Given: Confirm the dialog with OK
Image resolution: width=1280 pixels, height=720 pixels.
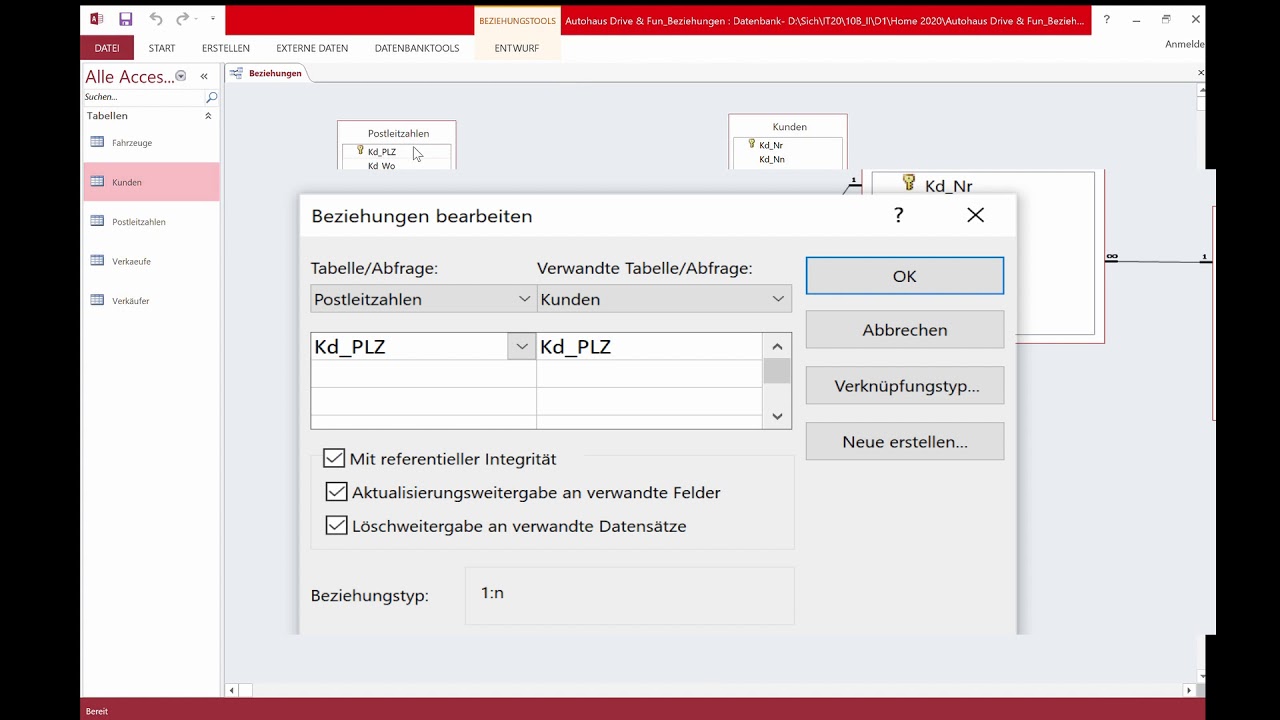Looking at the screenshot, I should coord(905,276).
